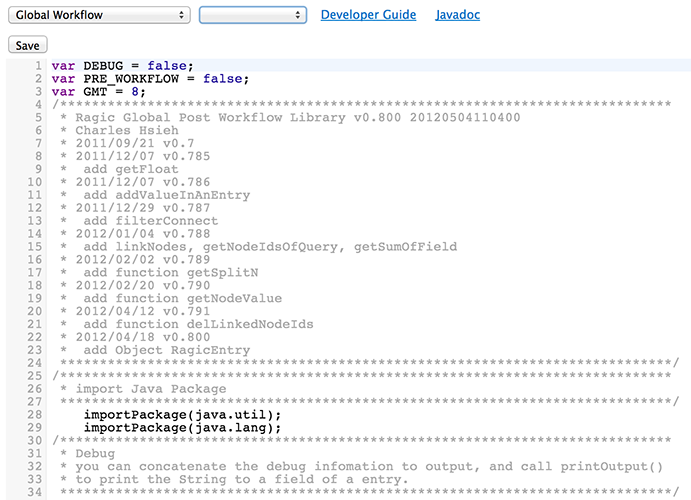This screenshot has height=500, width=691.
Task: Open the Global Workflow dropdown
Action: [98, 15]
